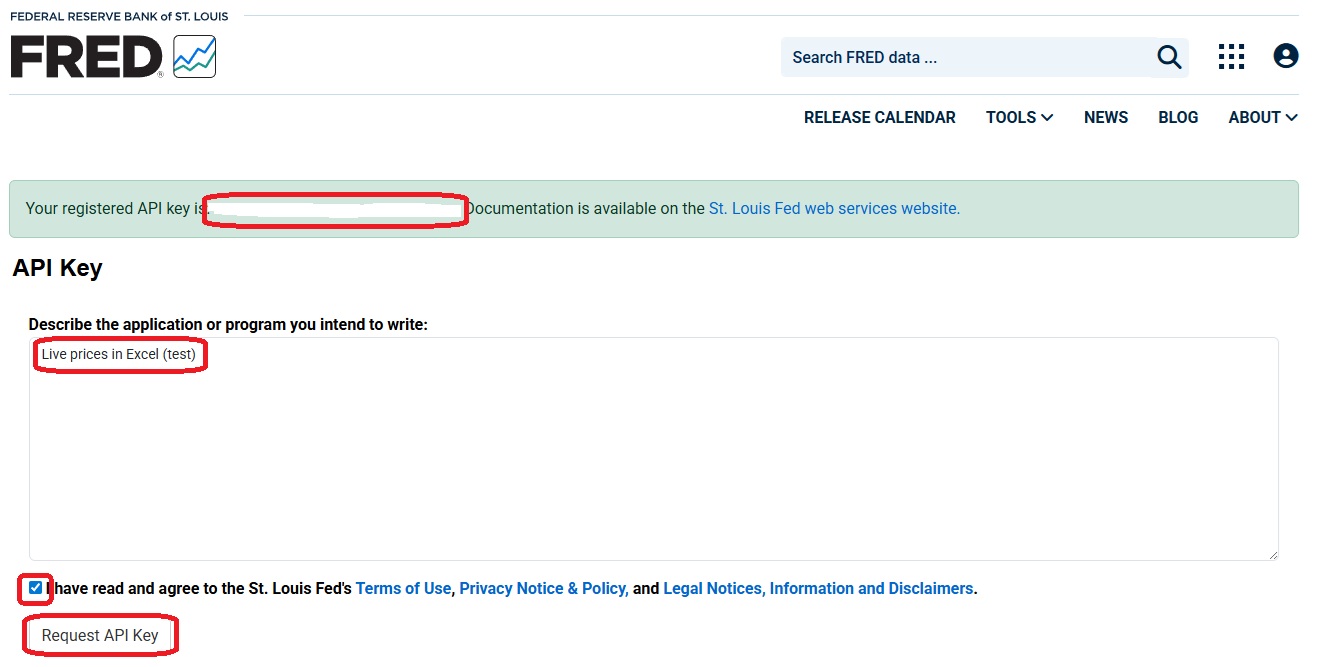Toggle the terms agreement checkbox
The height and width of the screenshot is (667, 1335).
click(x=36, y=588)
